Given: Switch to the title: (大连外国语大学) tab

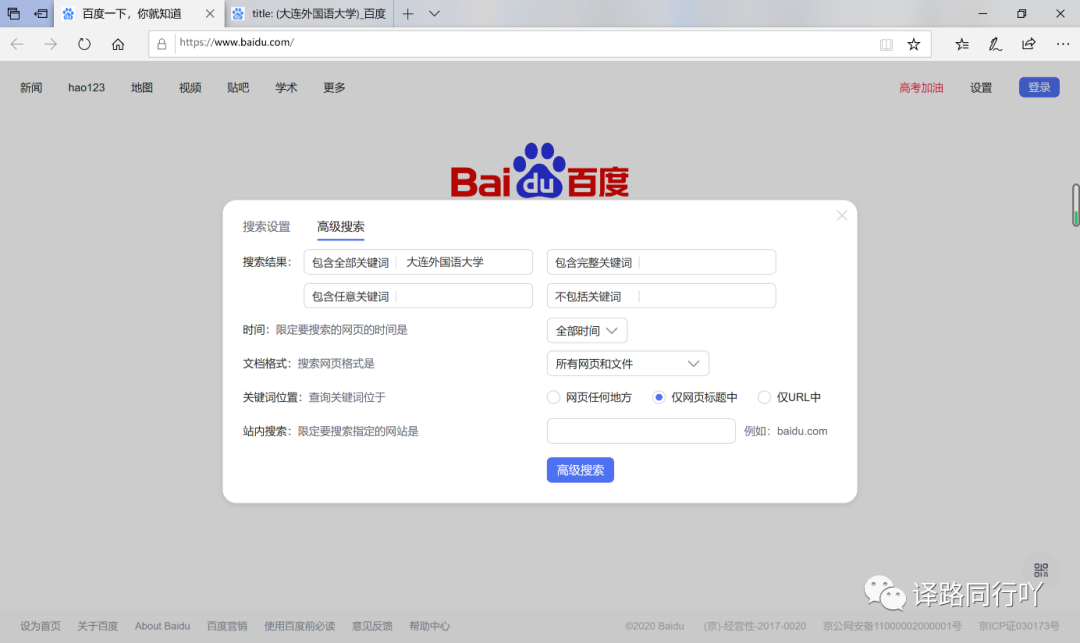Looking at the screenshot, I should (x=309, y=14).
